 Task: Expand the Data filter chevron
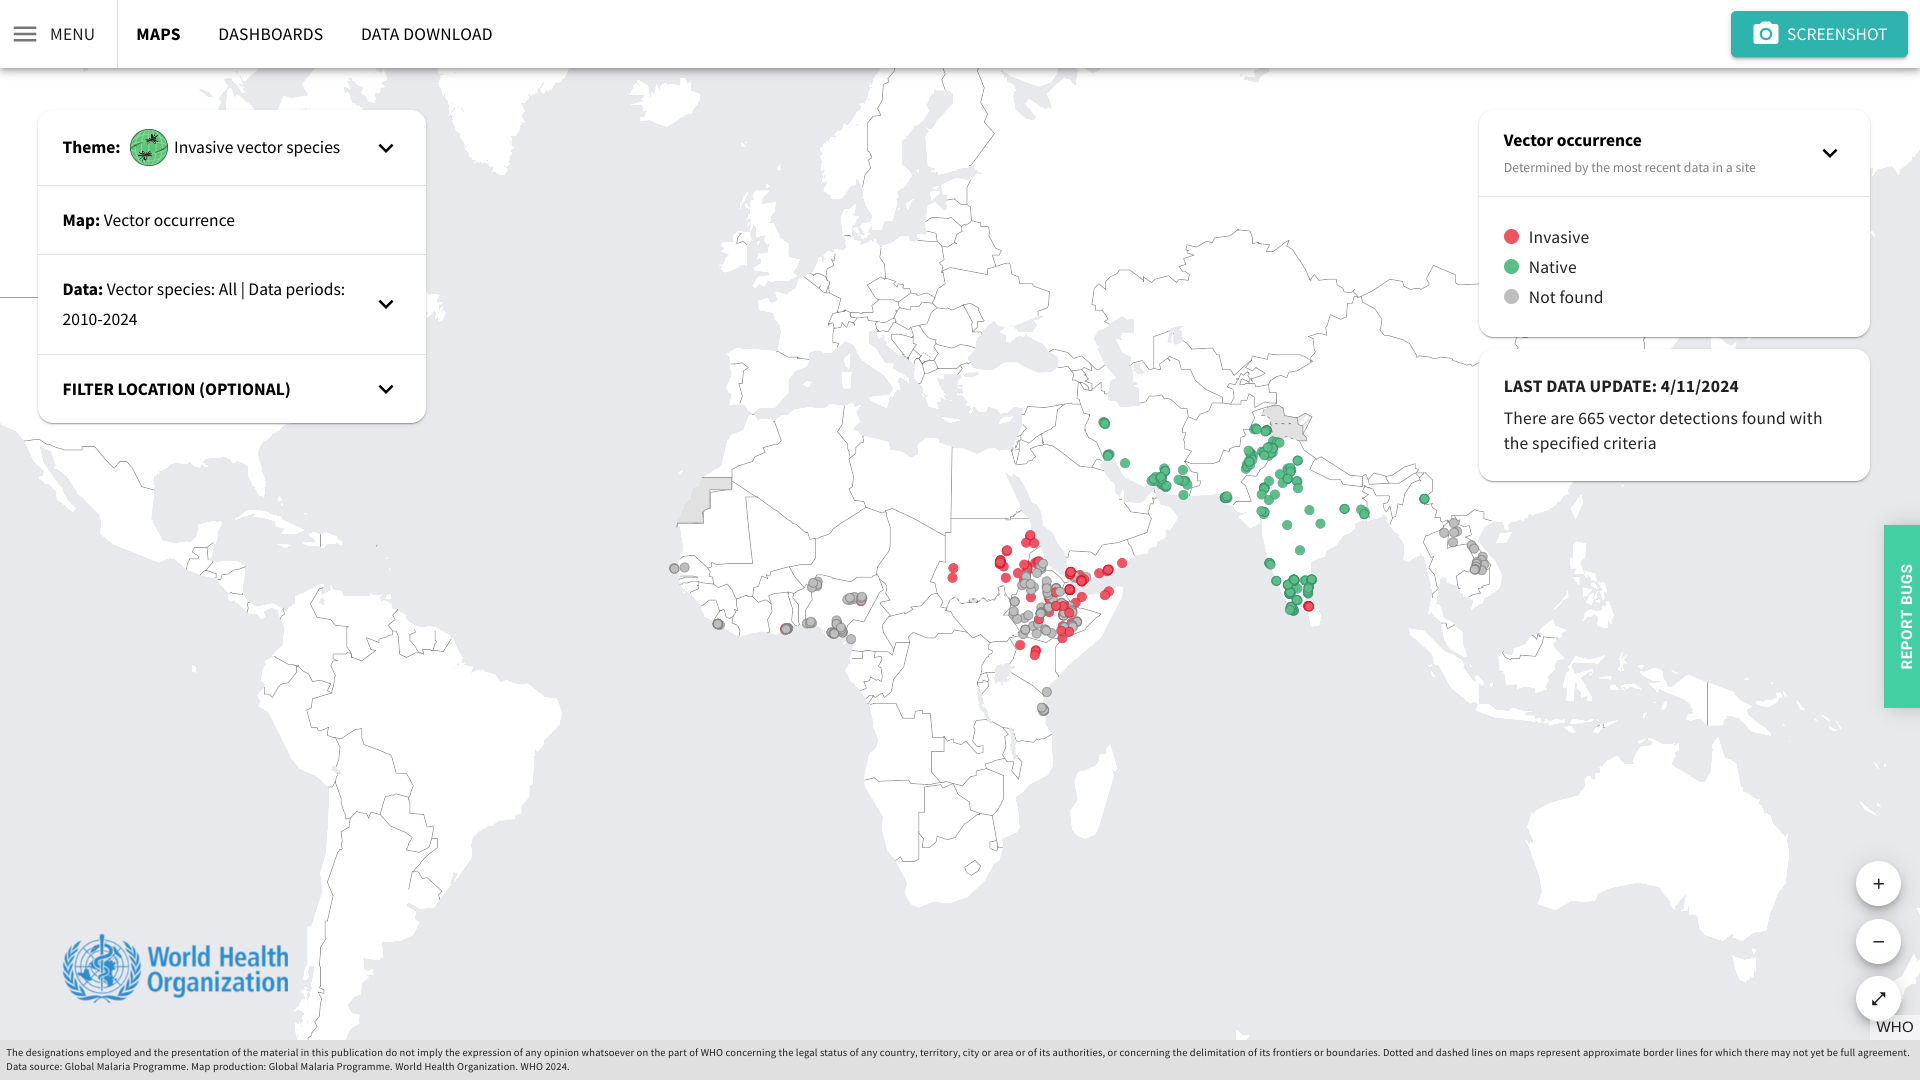tap(386, 304)
